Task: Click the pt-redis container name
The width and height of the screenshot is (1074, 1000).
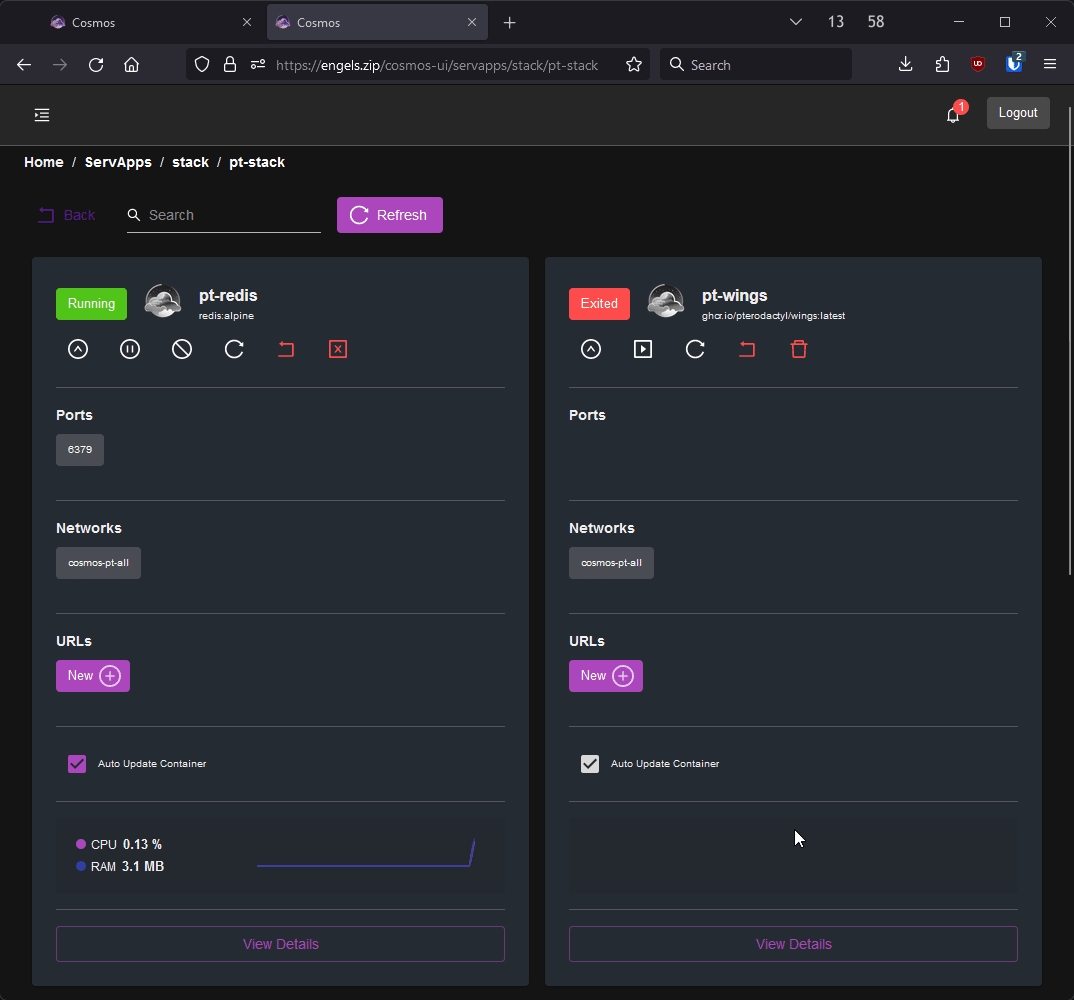Action: tap(228, 296)
